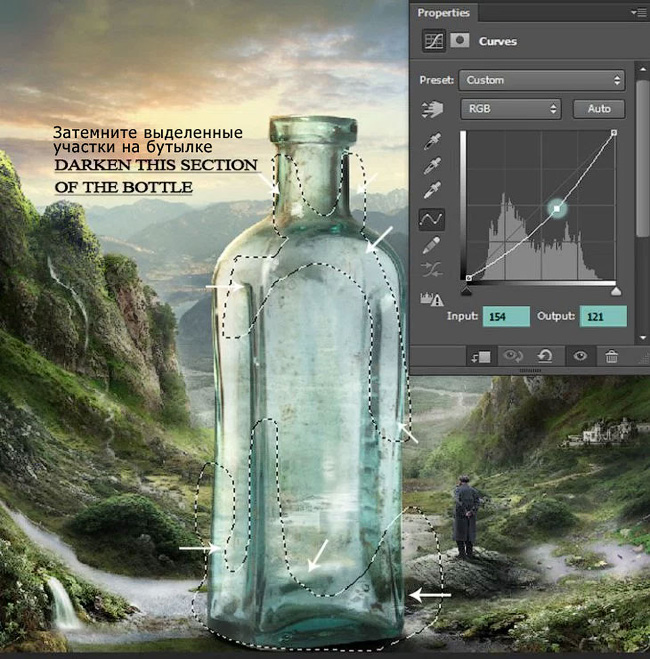Click the panel scroll down arrow
650x659 pixels.
[642, 337]
